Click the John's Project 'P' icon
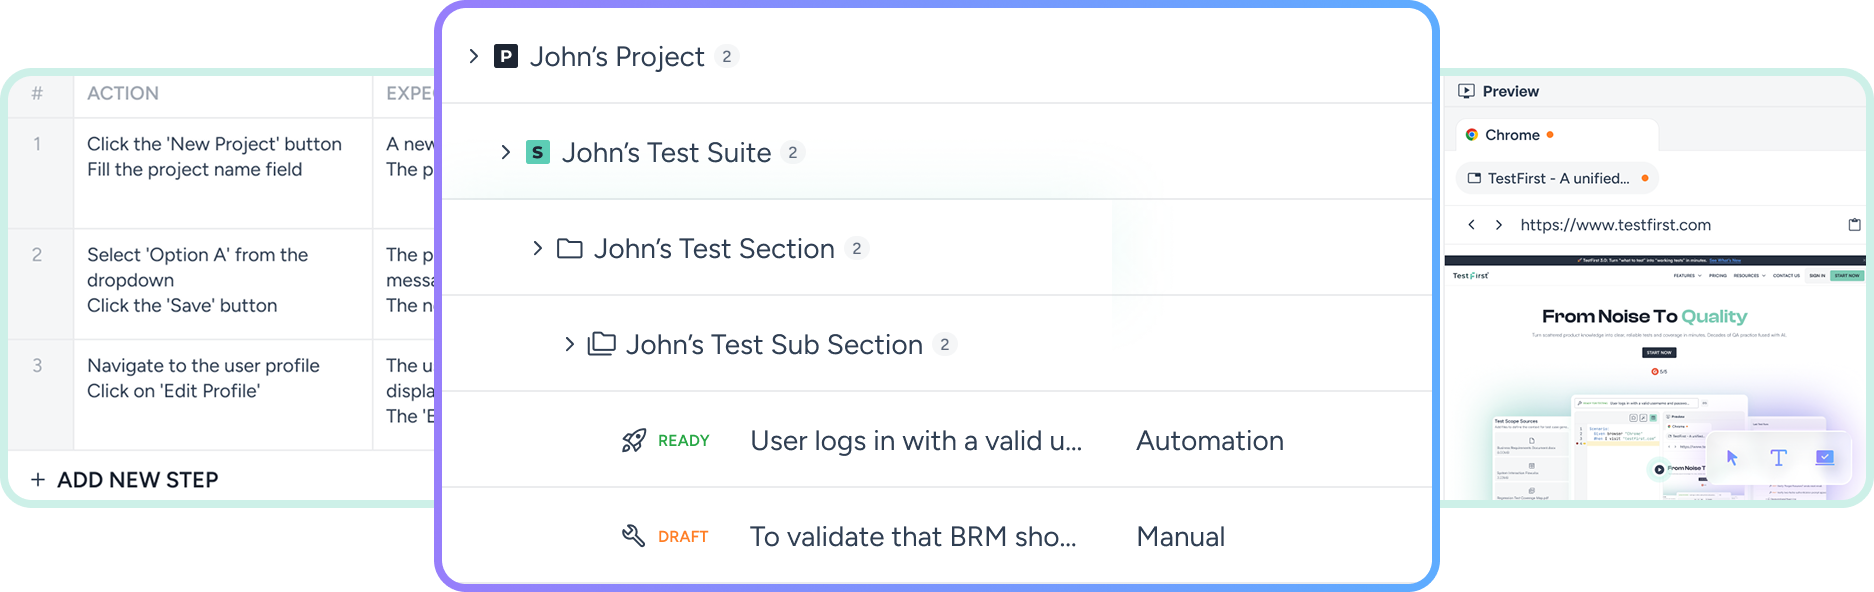1874x592 pixels. click(506, 57)
